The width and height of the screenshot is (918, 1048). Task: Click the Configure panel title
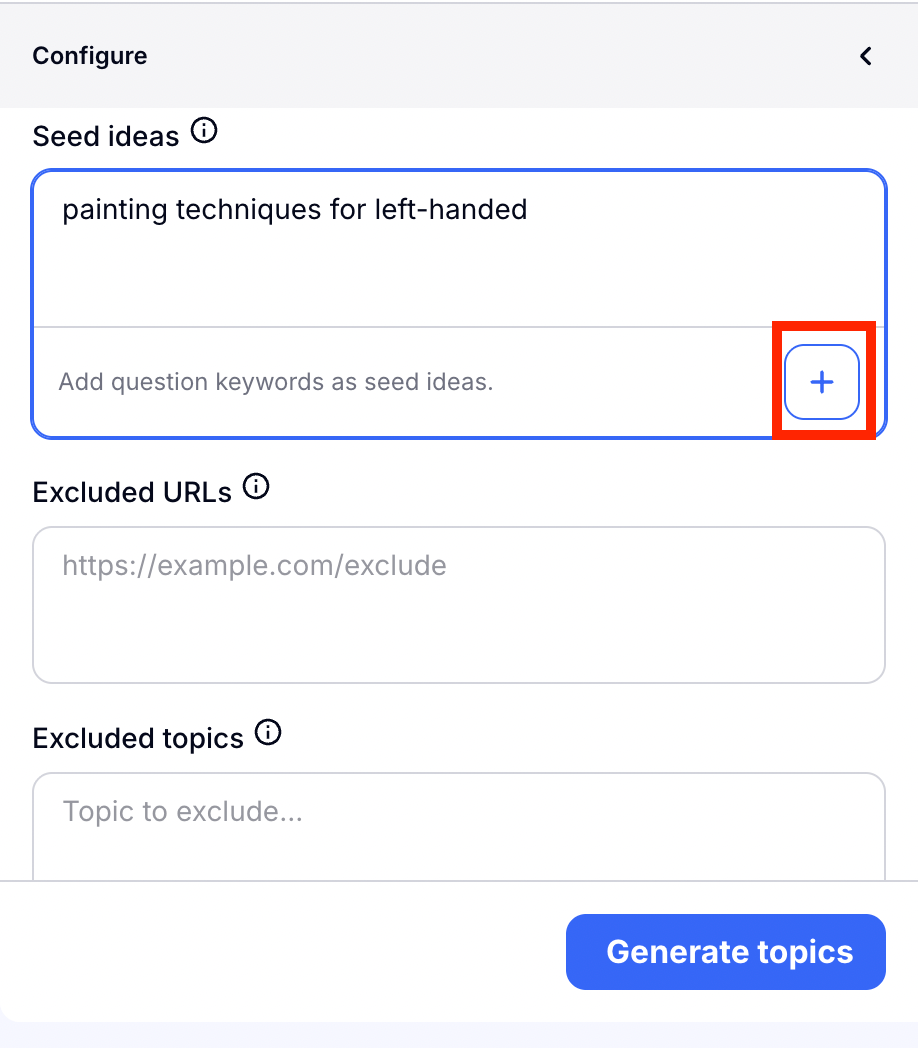[90, 56]
